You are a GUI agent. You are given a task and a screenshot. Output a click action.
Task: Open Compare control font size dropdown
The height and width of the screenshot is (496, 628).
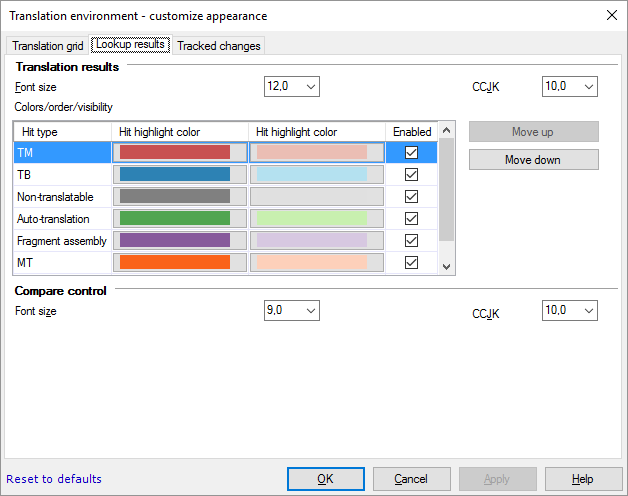click(x=292, y=311)
